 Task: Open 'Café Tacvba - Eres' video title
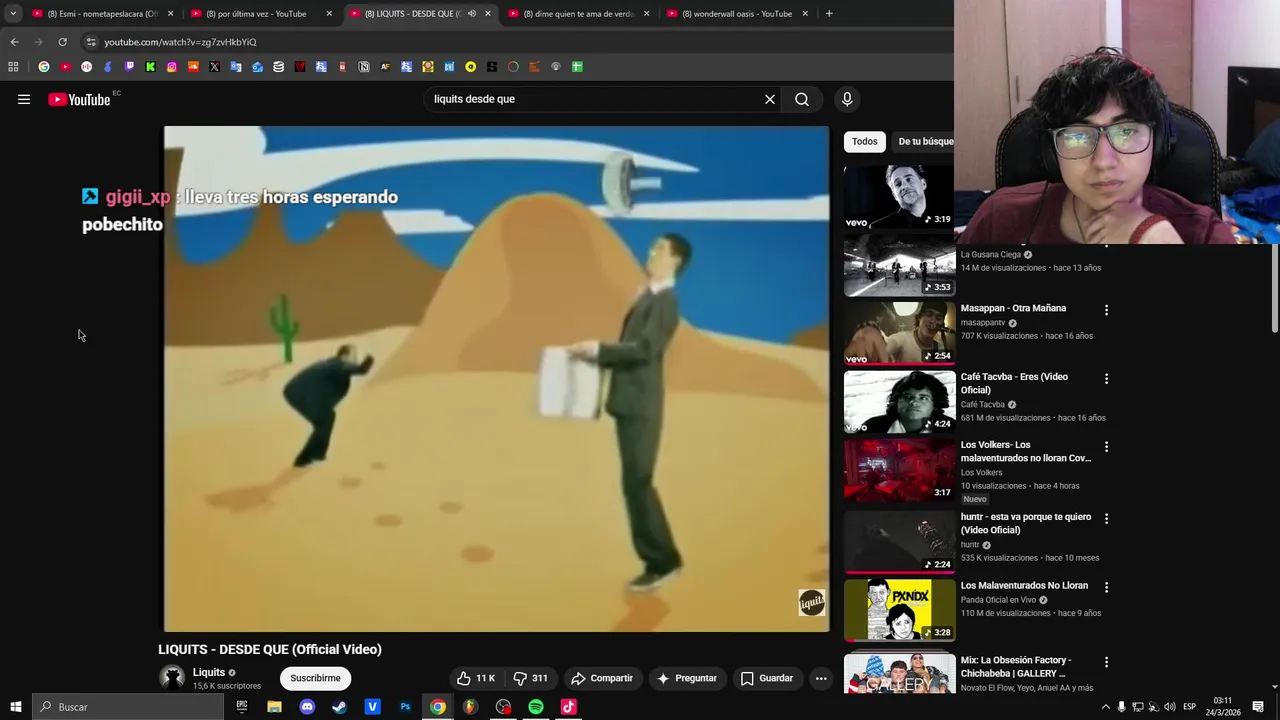click(1014, 383)
